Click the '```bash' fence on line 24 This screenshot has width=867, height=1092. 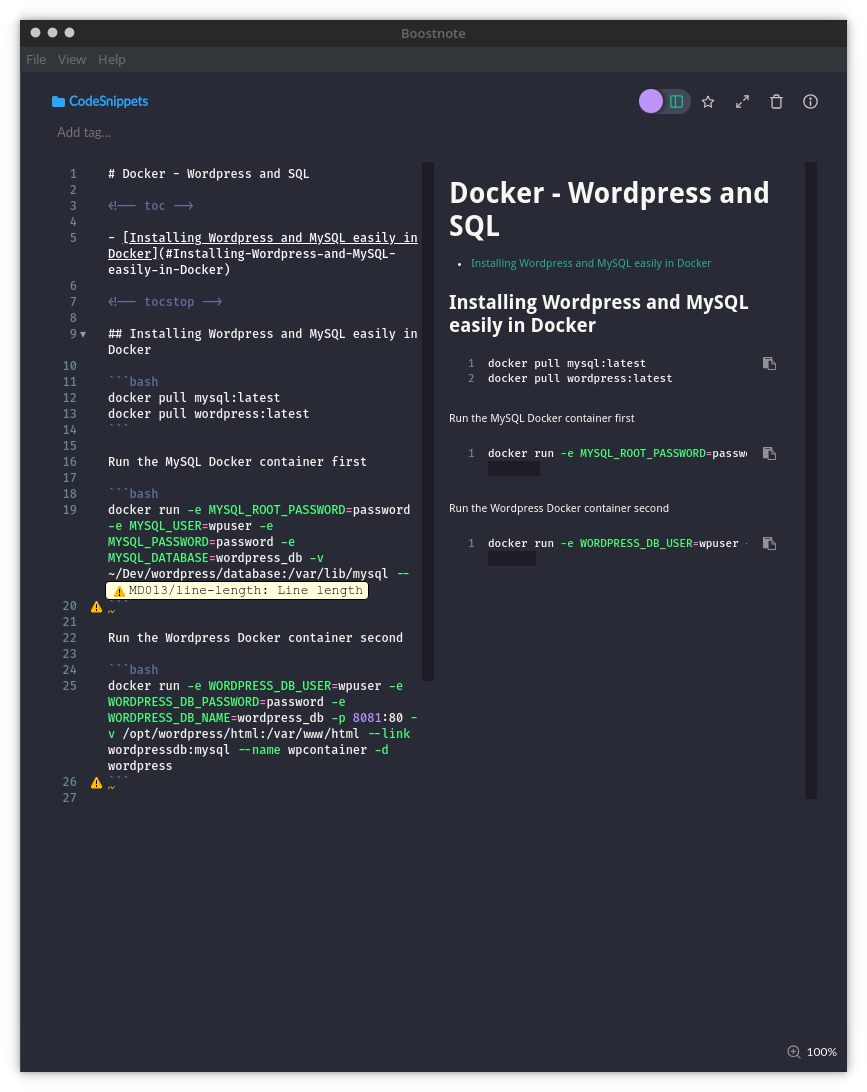coord(133,671)
